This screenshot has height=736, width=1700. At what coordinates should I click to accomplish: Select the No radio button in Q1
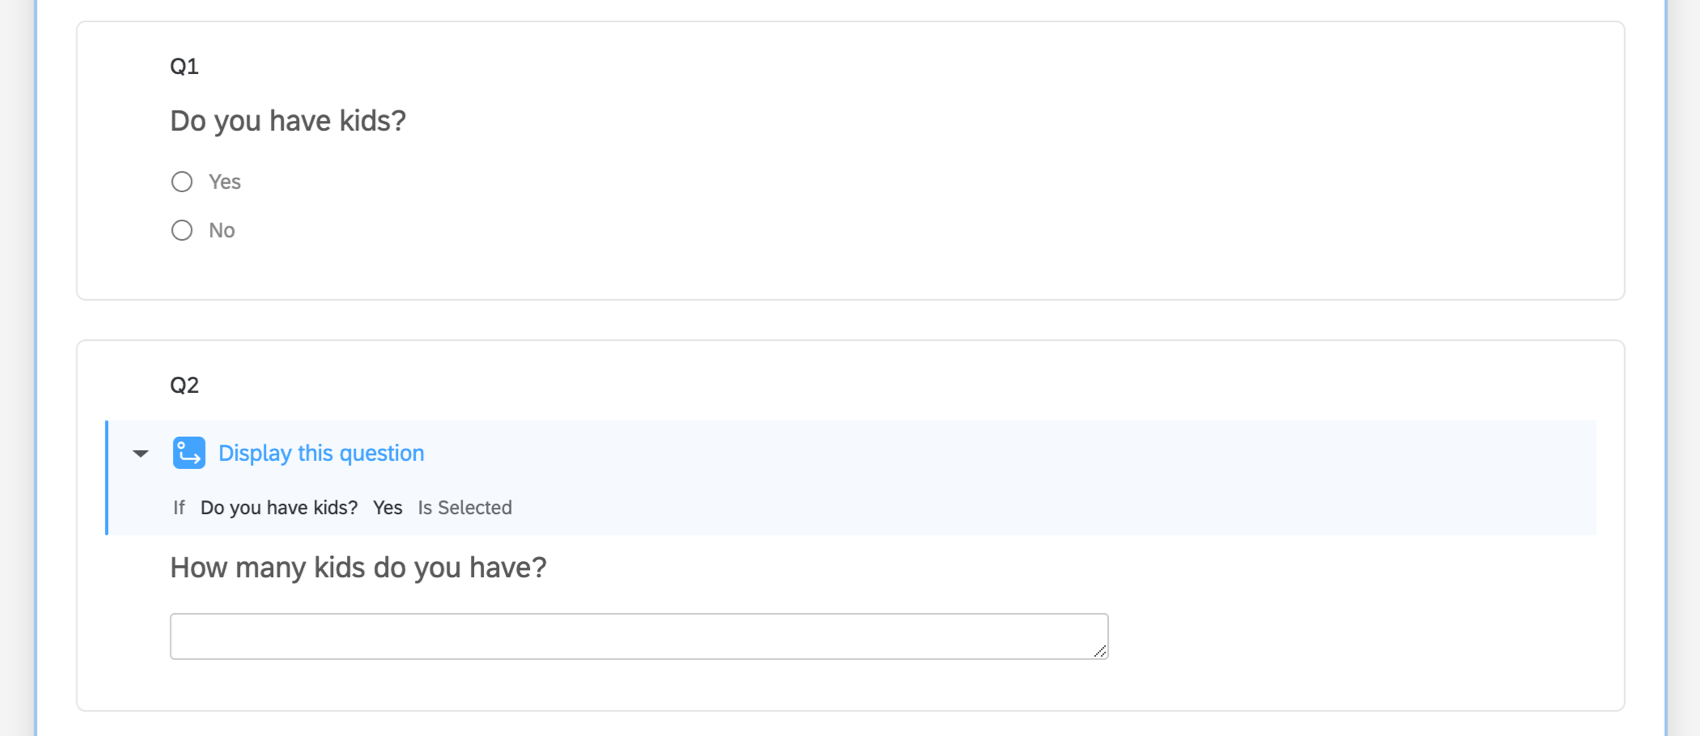click(182, 231)
